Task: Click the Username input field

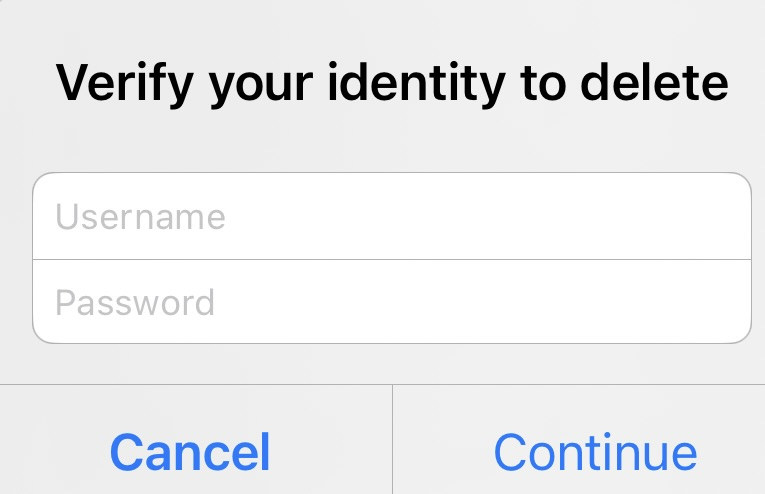Action: tap(391, 217)
